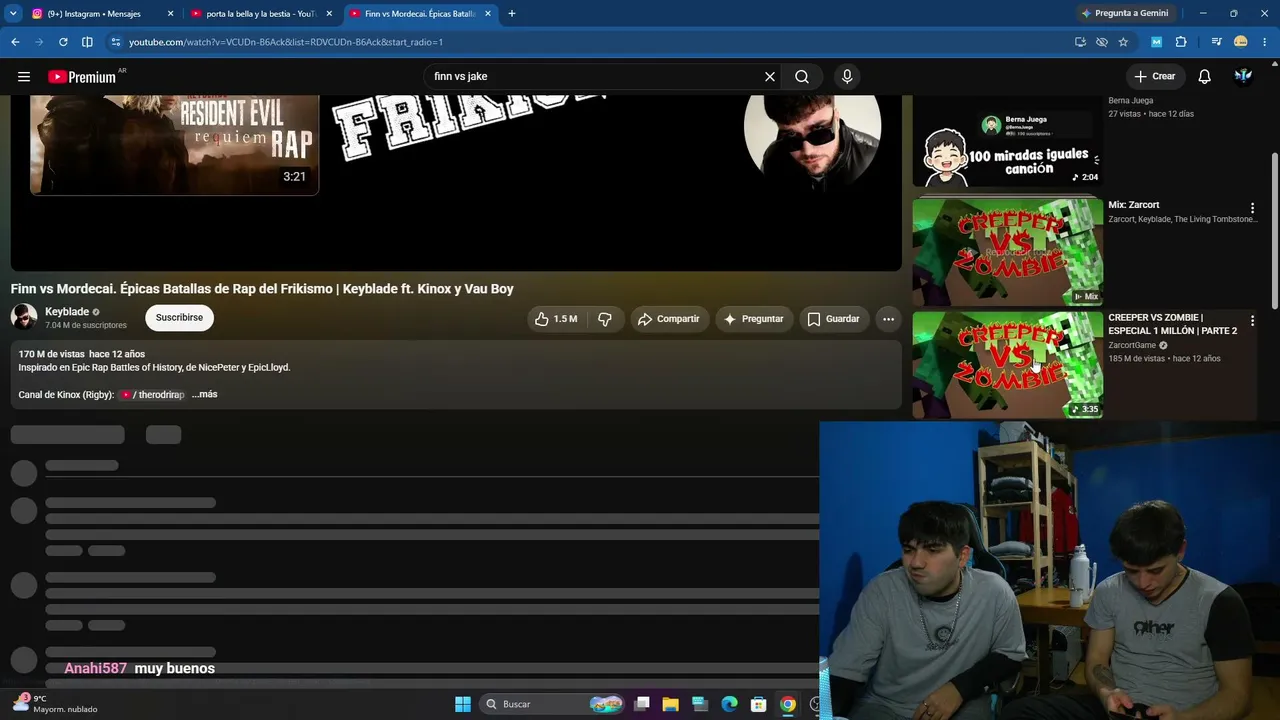1280x720 pixels.
Task: Dislike the Finn vs Mordecai video
Action: (605, 319)
